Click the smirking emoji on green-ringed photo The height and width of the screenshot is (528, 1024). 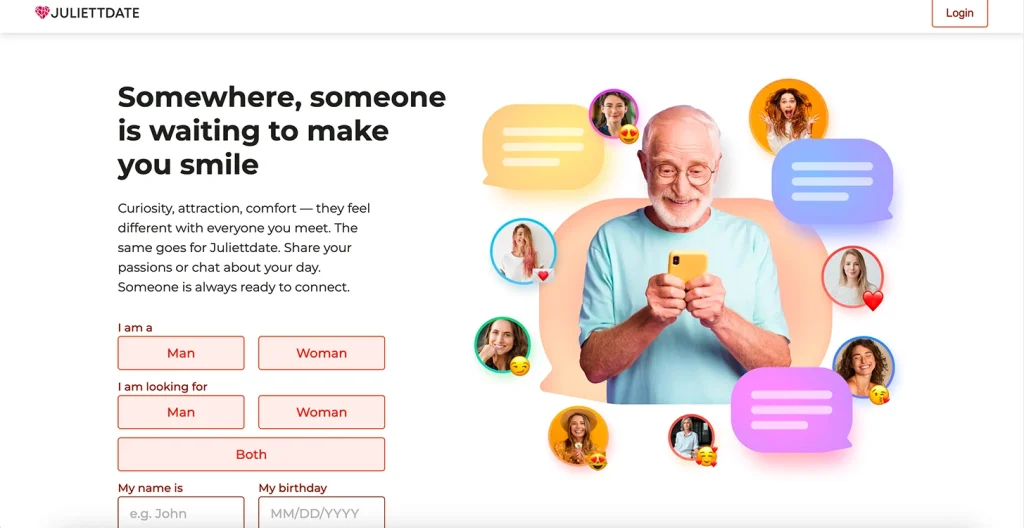(x=519, y=365)
